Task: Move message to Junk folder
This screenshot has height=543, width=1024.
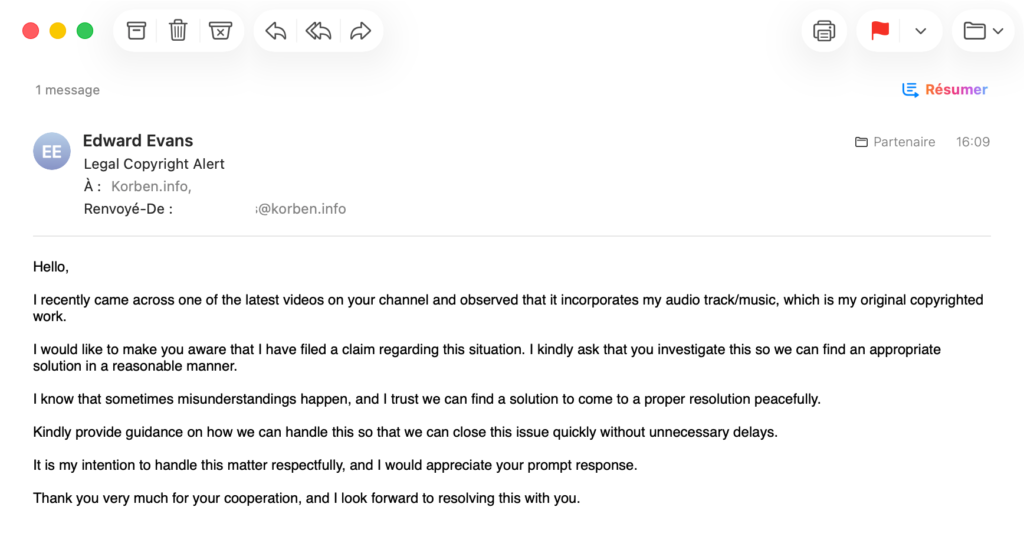Action: (x=220, y=31)
